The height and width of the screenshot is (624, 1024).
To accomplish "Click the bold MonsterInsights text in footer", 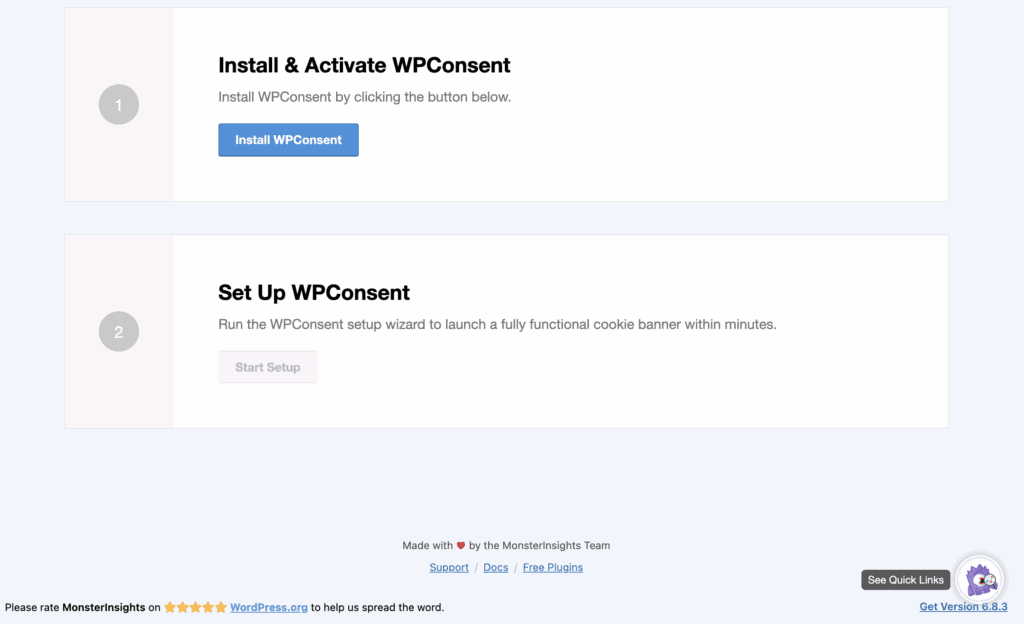I will [x=104, y=607].
